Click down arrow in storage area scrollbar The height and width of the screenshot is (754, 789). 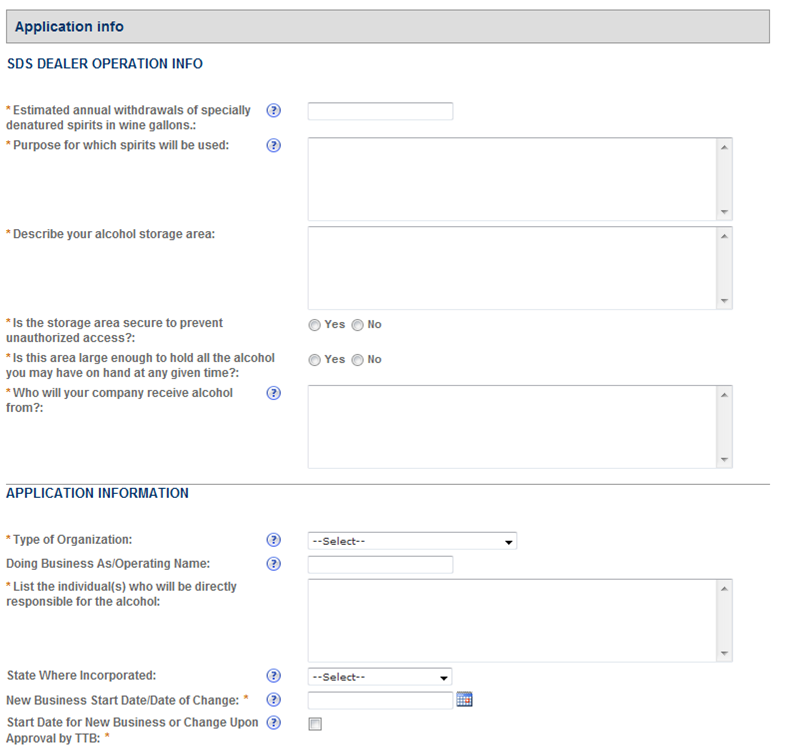click(x=724, y=301)
